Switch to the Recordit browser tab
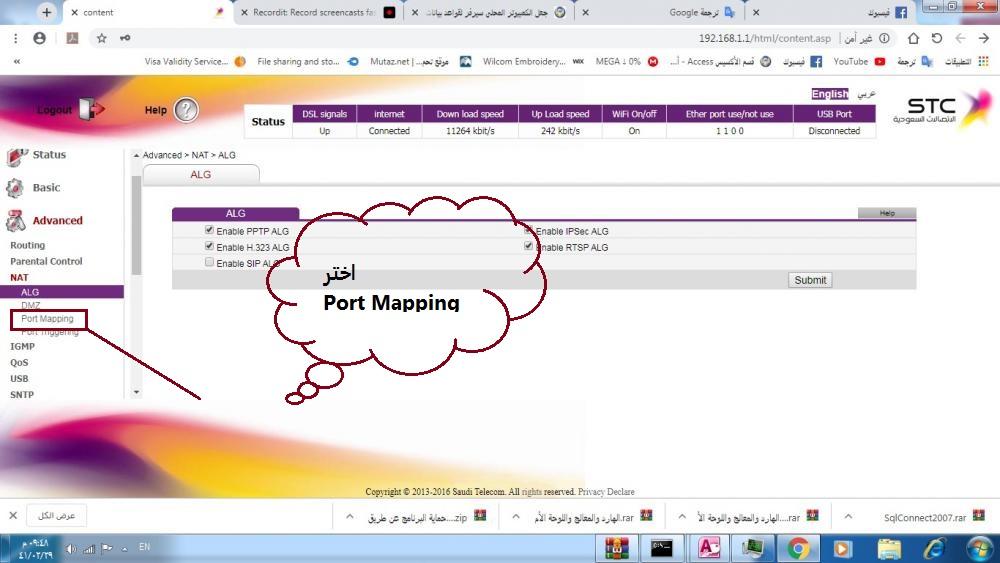This screenshot has height=563, width=1000. pyautogui.click(x=310, y=13)
